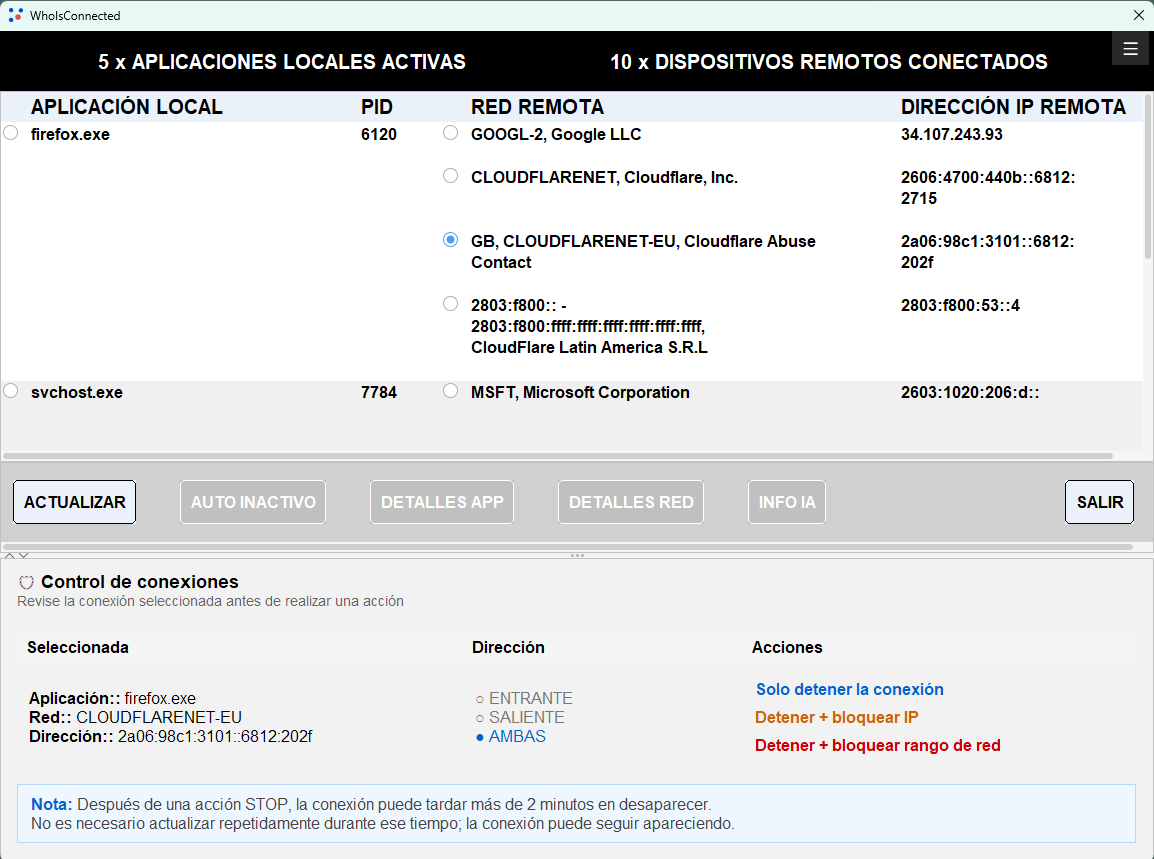Click the Red:: CLOUDFLARENET-EU detail line

point(135,717)
